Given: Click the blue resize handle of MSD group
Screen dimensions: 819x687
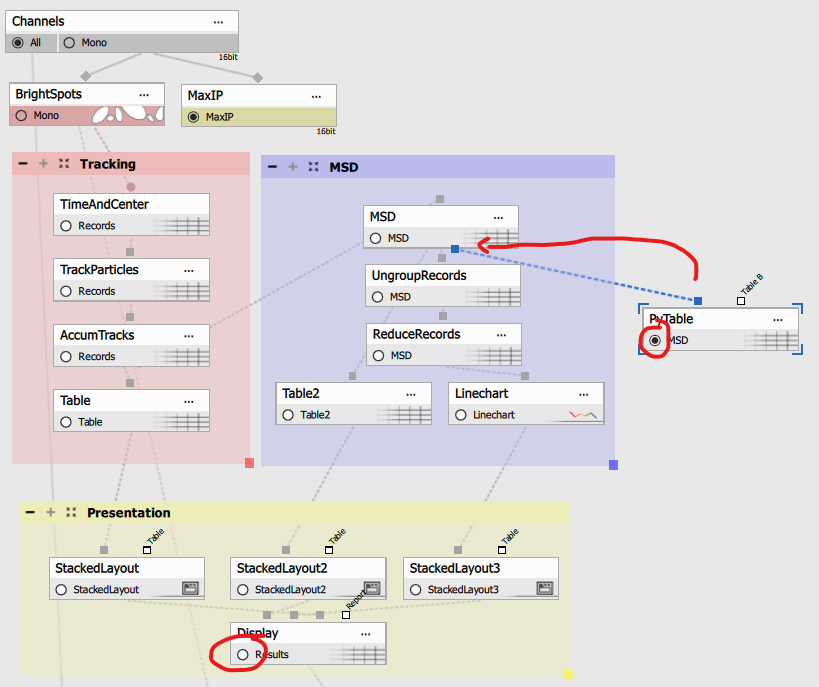Looking at the screenshot, I should 613,465.
